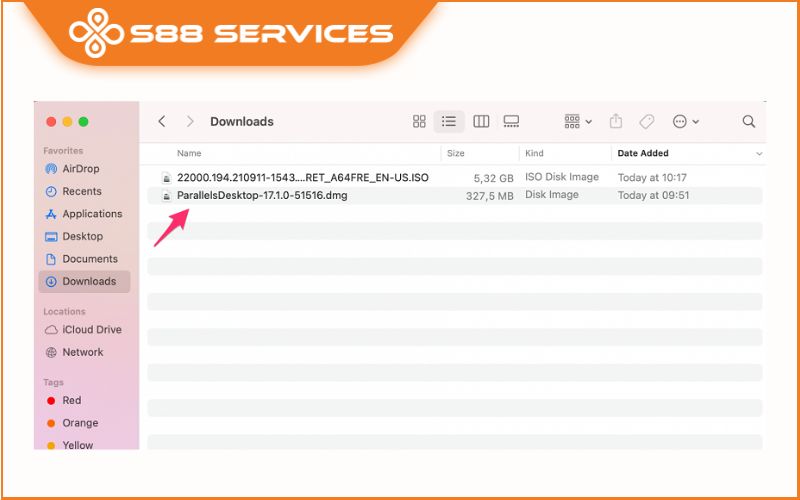Switch to column view
The image size is (800, 500).
click(481, 121)
